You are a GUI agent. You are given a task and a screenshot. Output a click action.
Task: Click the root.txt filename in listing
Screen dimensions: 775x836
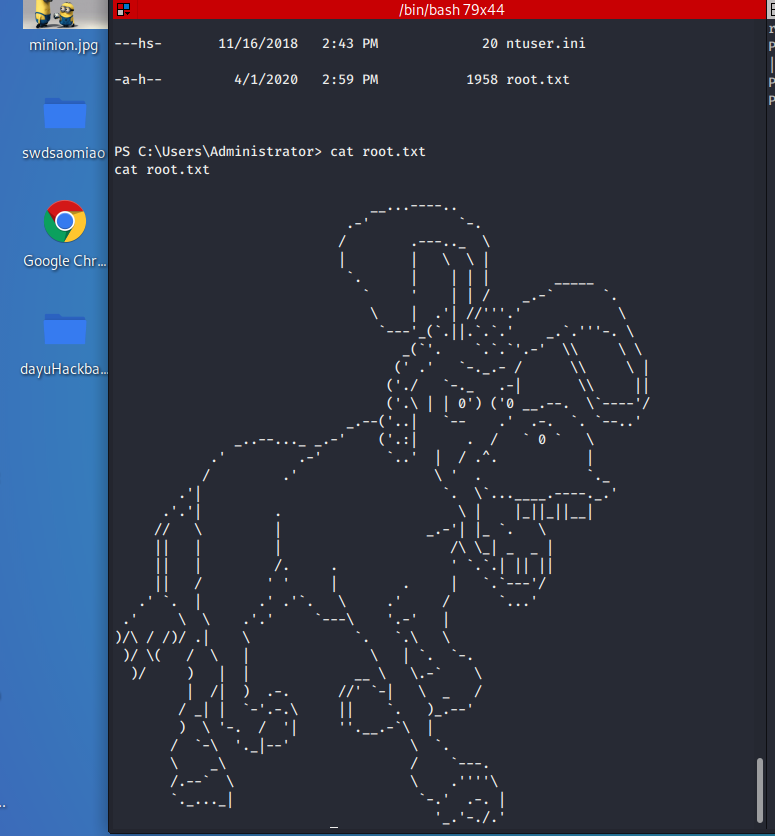(x=537, y=79)
